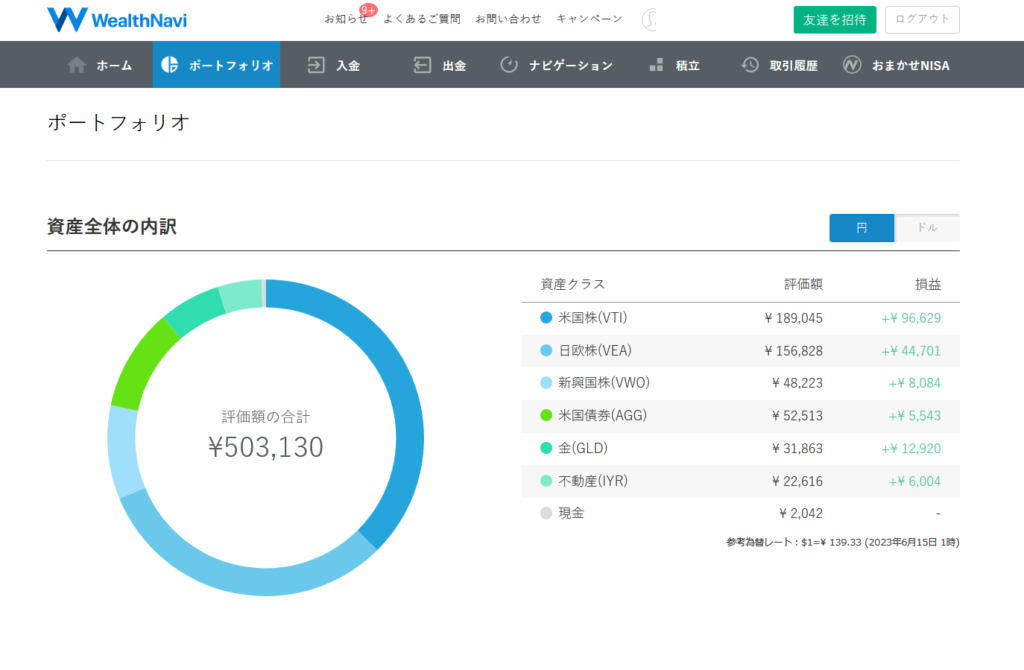
Task: Click the 不動産(IYR) legend dot
Action: (x=546, y=481)
